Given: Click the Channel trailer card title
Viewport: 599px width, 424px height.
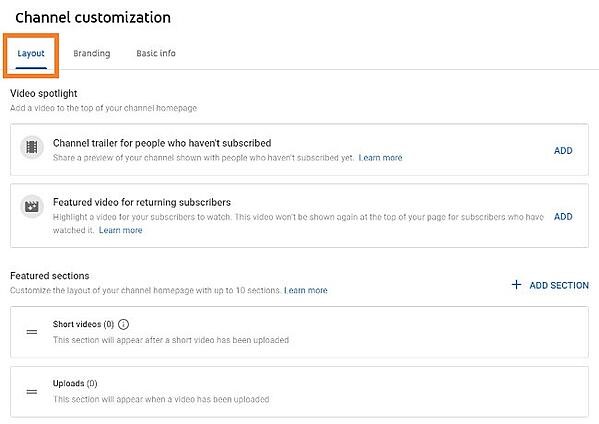Looking at the screenshot, I should pos(162,143).
